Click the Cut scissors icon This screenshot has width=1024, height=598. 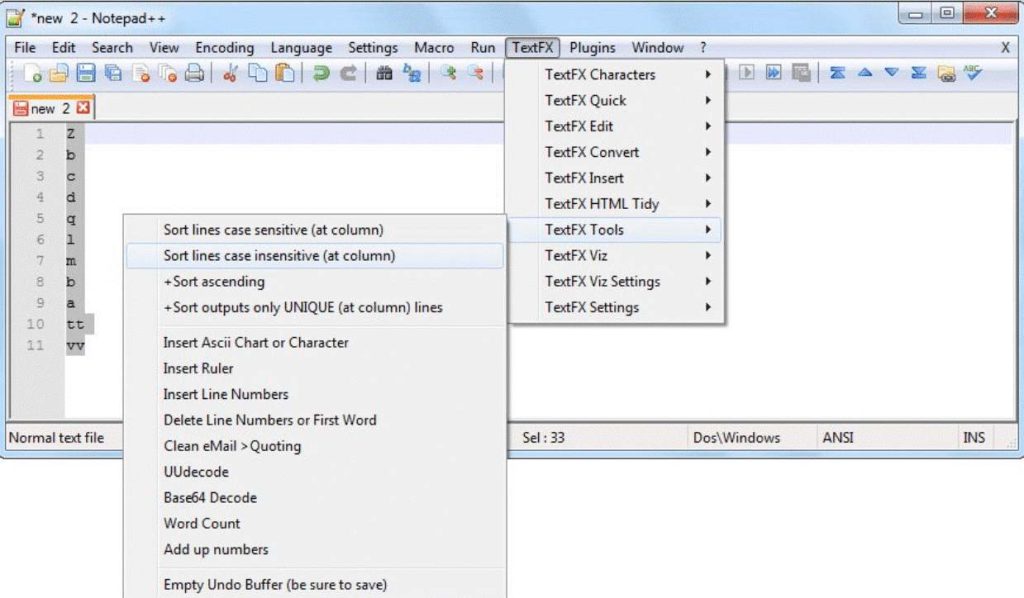[x=230, y=73]
